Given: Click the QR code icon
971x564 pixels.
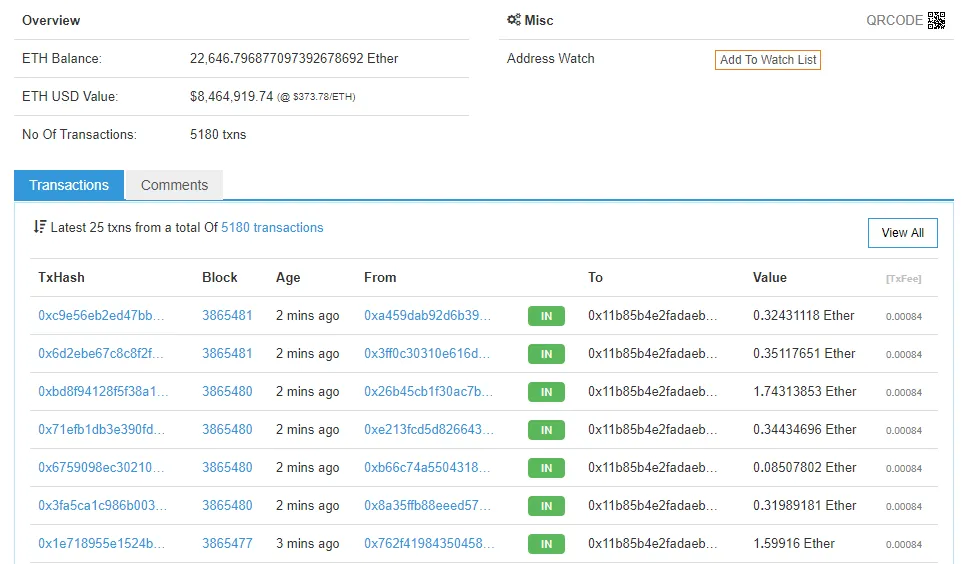Looking at the screenshot, I should point(936,20).
